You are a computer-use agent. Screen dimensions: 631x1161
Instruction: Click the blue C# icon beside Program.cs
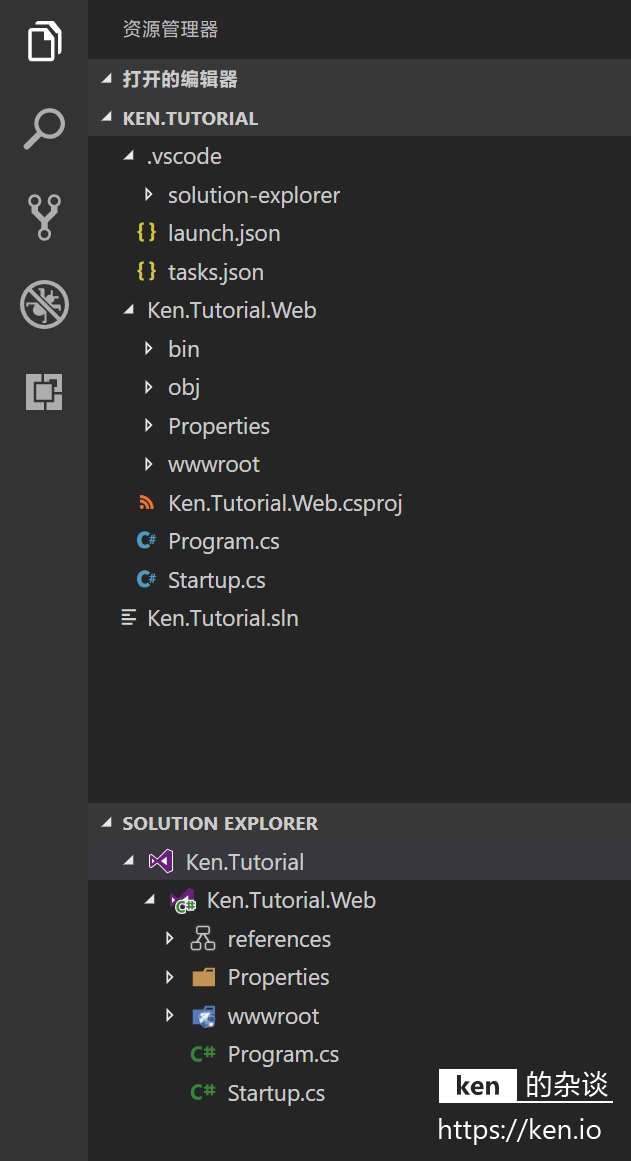click(x=147, y=541)
